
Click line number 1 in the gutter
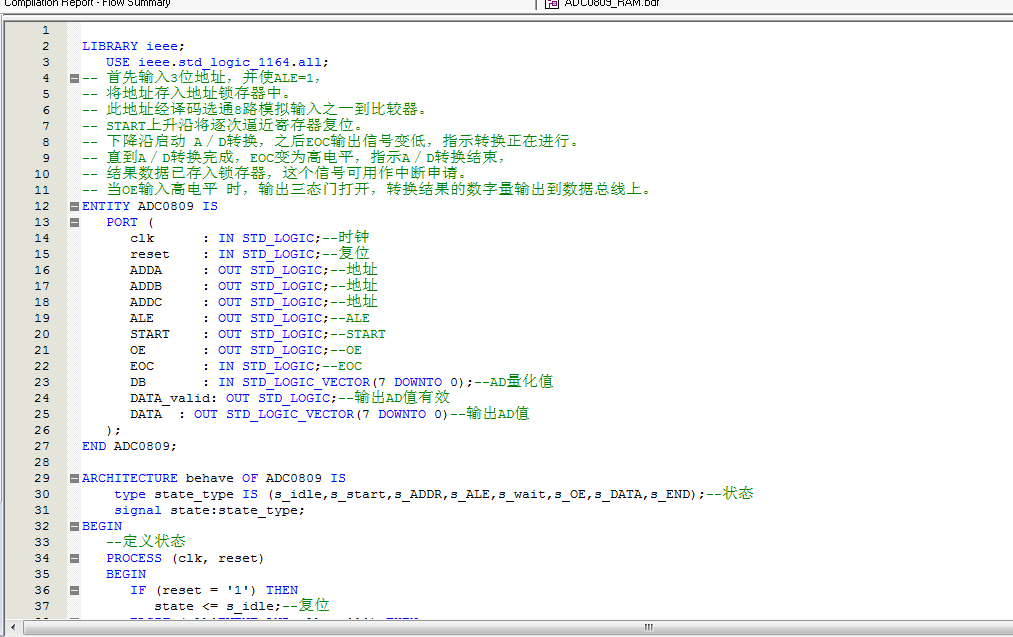tap(45, 30)
